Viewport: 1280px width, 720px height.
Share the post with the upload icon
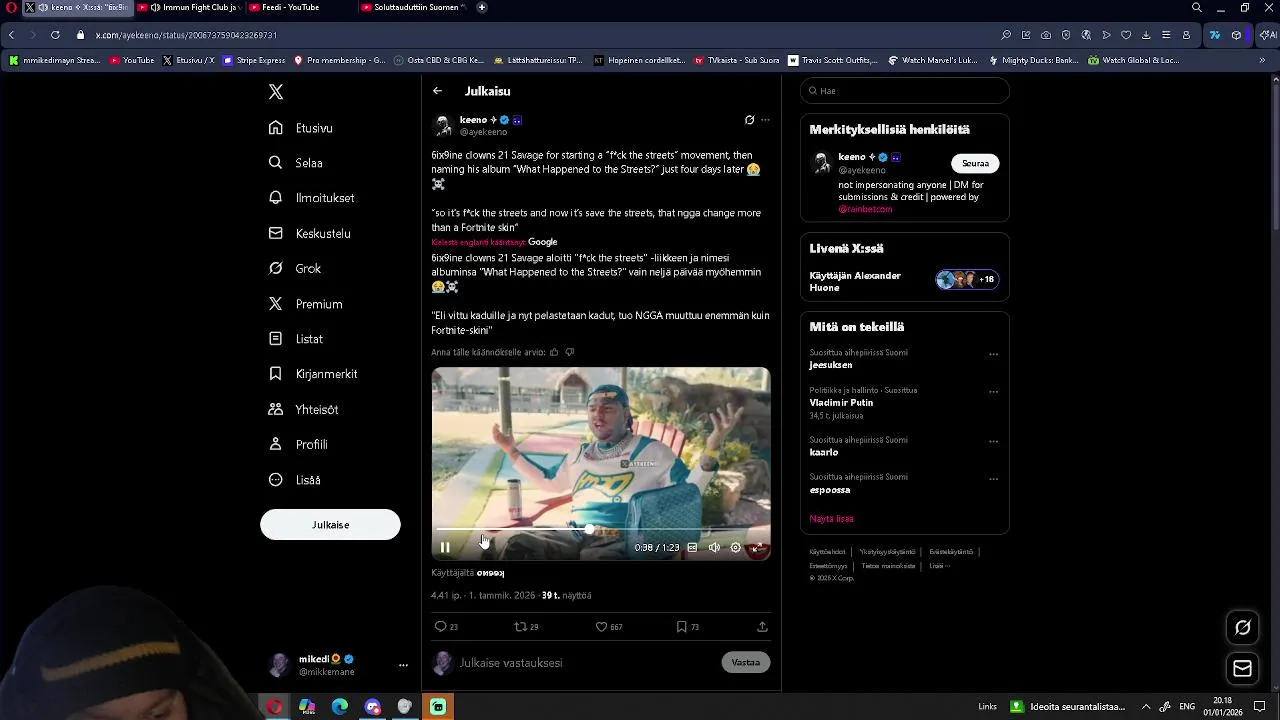(762, 627)
